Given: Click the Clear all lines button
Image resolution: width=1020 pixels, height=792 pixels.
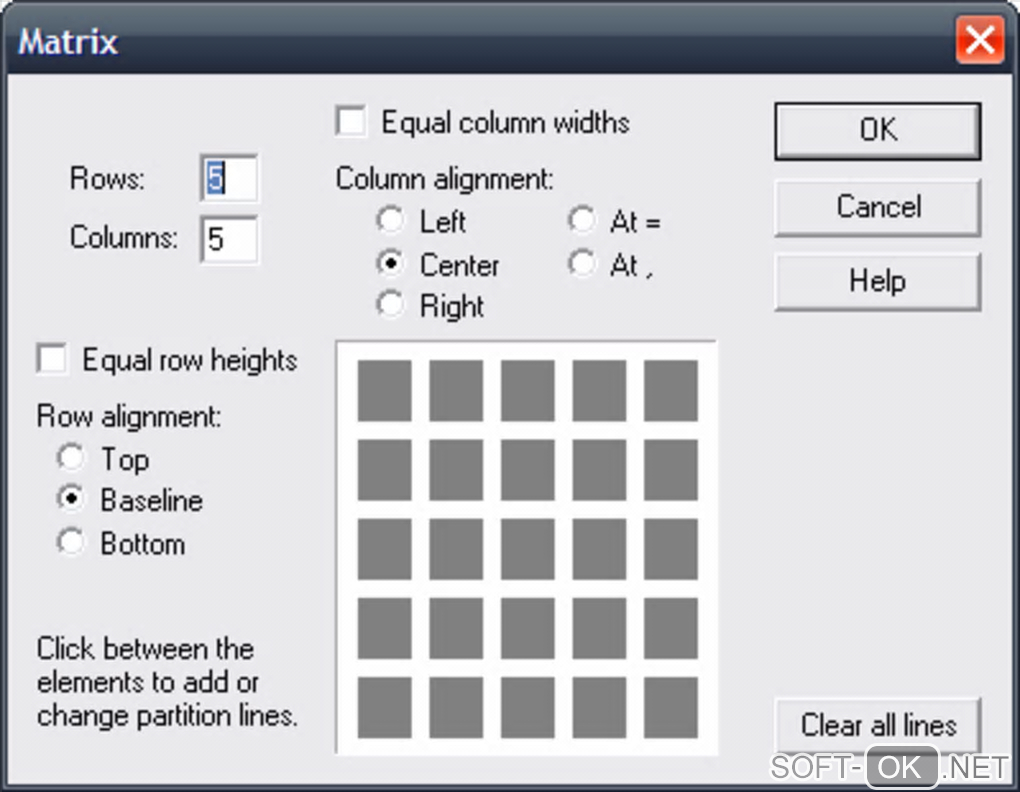Looking at the screenshot, I should click(878, 725).
